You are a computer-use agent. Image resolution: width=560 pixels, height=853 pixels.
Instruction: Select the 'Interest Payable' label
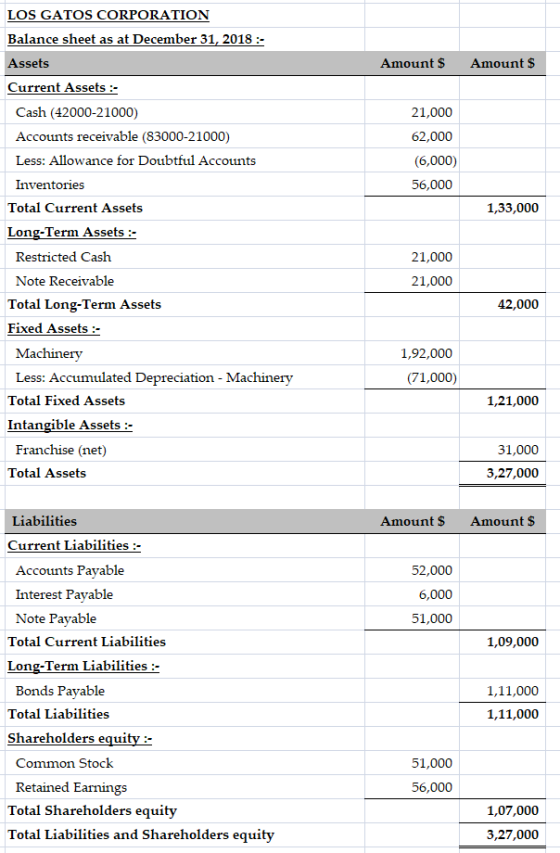tap(64, 595)
